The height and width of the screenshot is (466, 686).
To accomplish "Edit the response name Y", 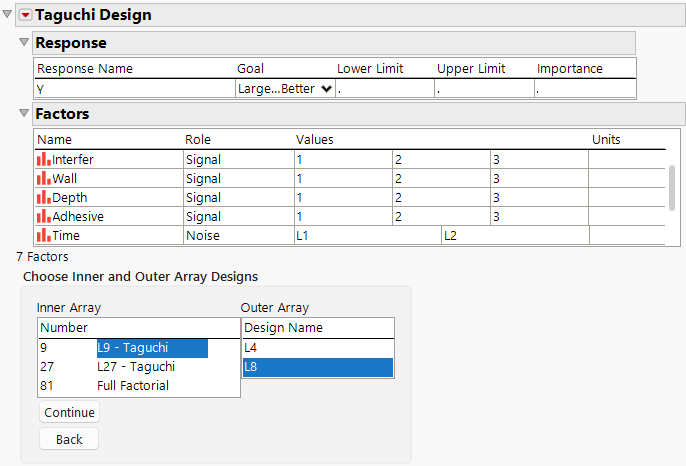I will point(135,89).
